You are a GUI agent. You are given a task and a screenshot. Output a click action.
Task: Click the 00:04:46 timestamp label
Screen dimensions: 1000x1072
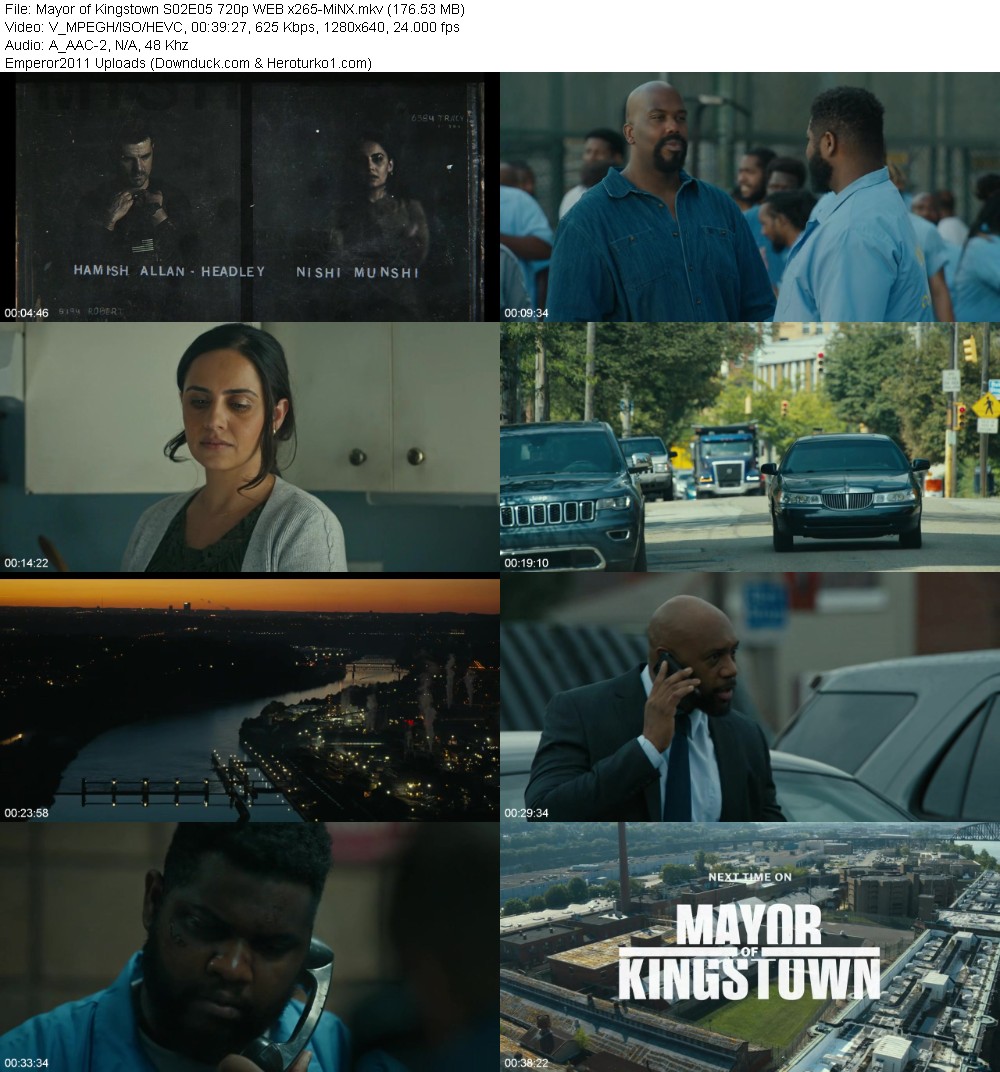[x=27, y=313]
